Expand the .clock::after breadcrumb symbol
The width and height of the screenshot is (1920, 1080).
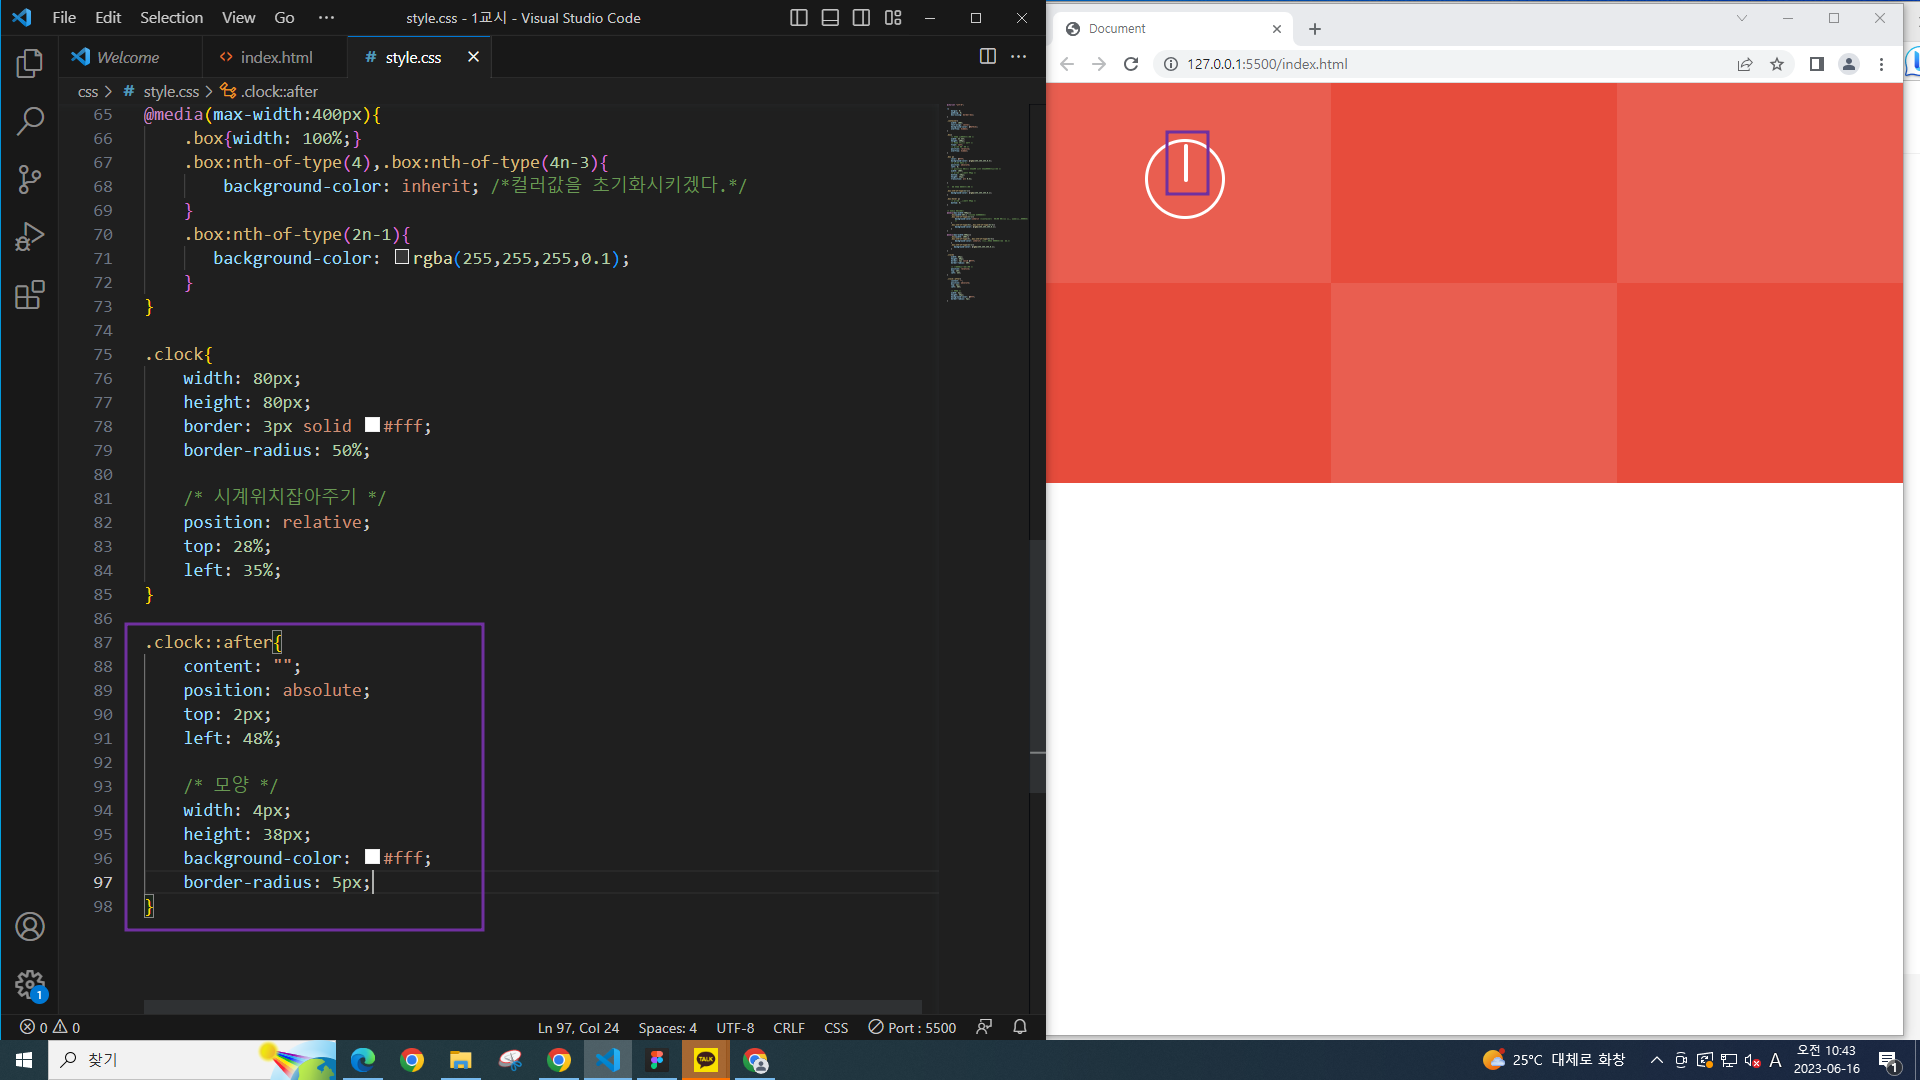coord(279,91)
